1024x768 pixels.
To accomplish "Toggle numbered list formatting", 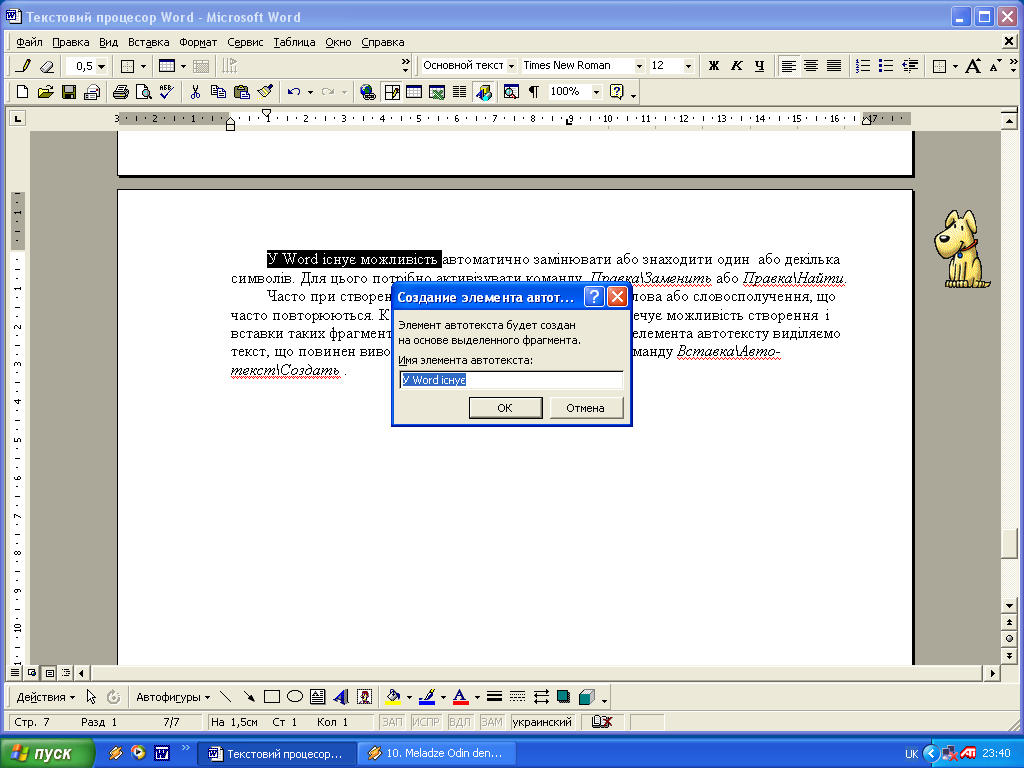I will pos(863,66).
